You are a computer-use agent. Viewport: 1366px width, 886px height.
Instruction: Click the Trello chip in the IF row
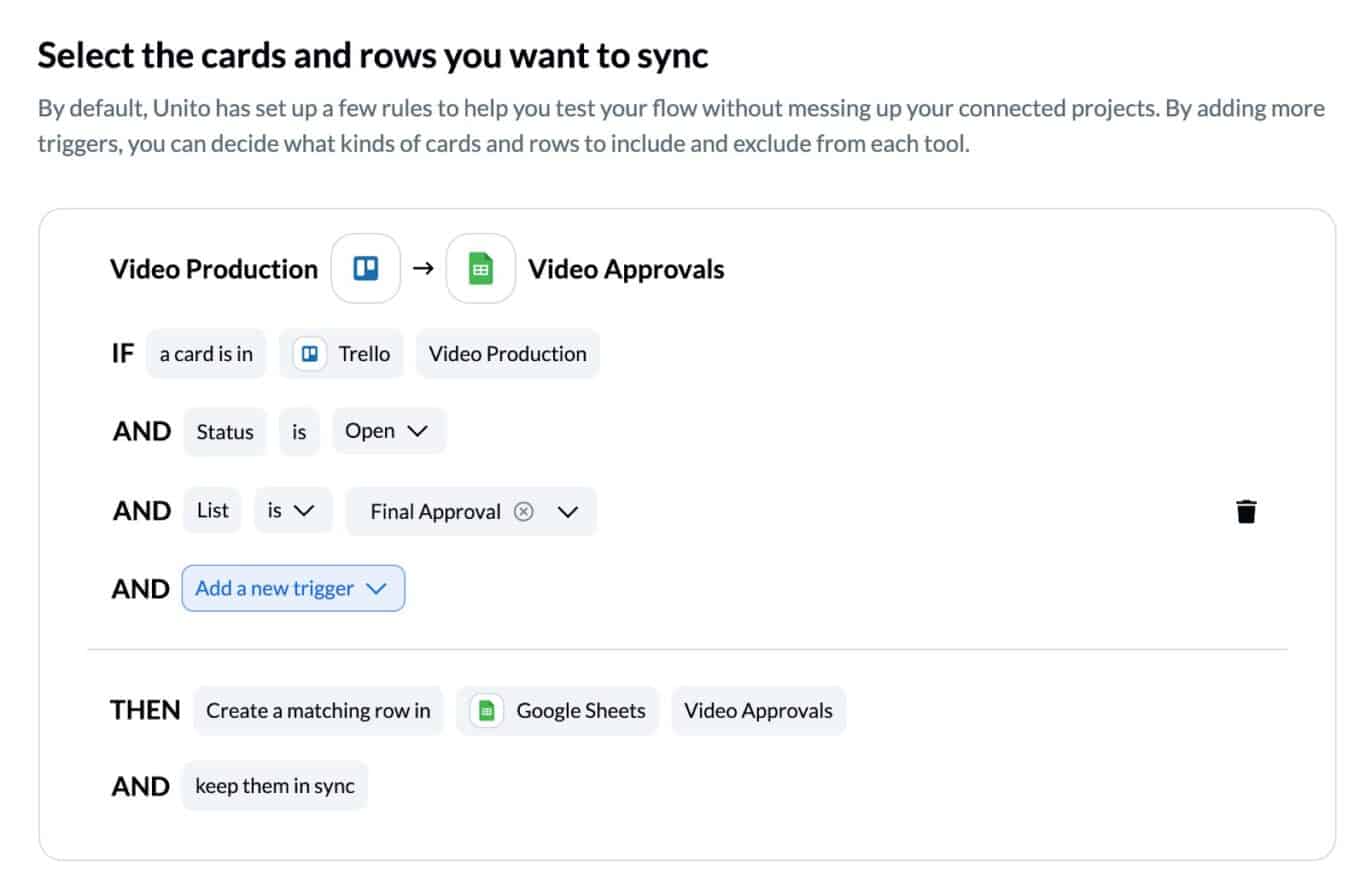tap(341, 354)
